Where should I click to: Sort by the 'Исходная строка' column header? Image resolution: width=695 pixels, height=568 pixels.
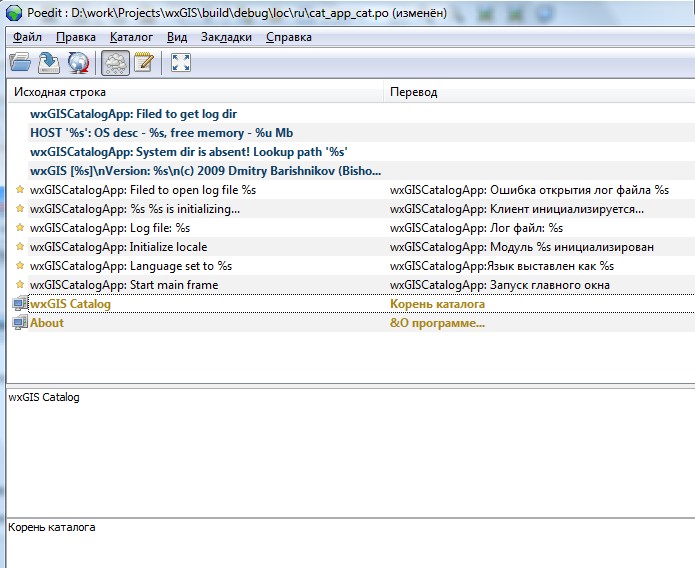(195, 92)
